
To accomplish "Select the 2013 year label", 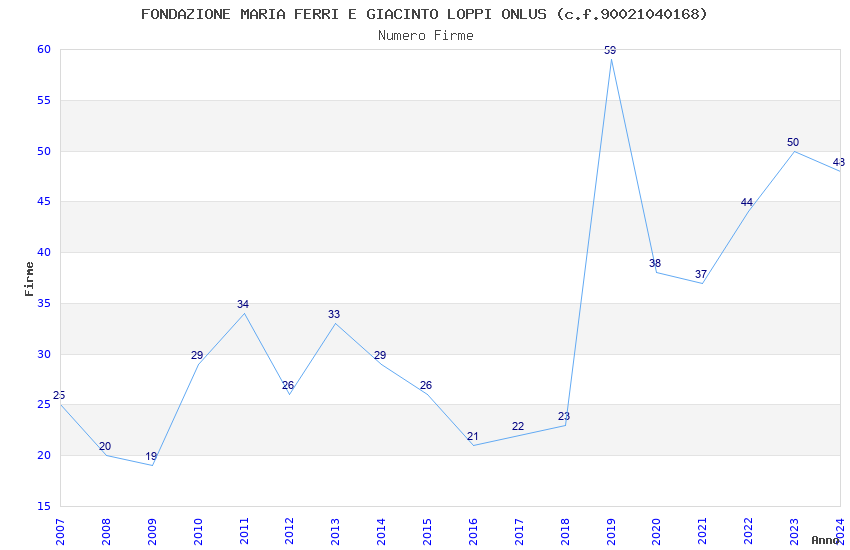I will coord(336,532).
